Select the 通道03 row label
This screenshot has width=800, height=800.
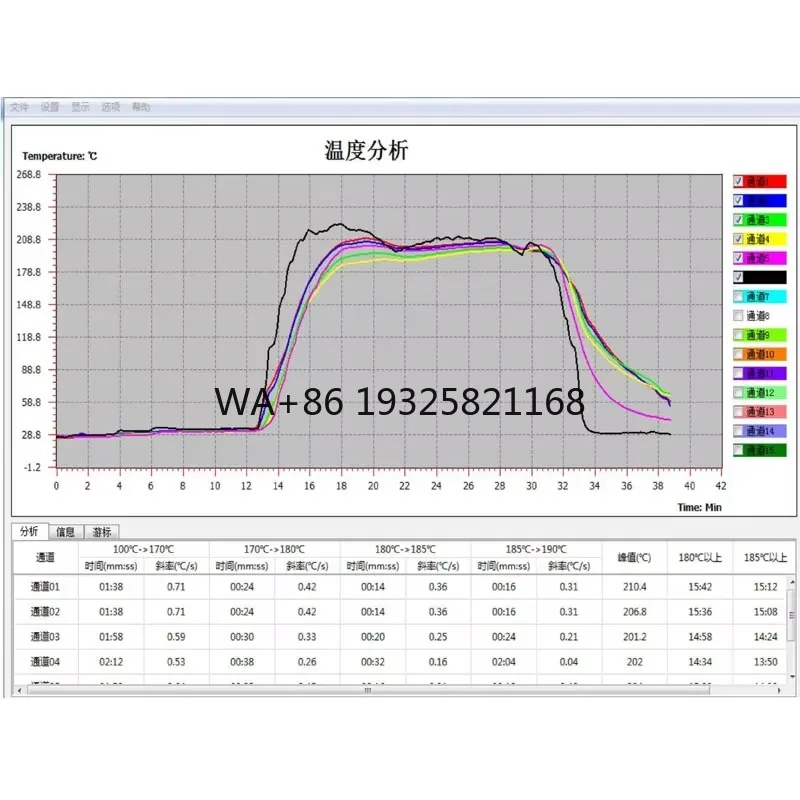[x=45, y=637]
